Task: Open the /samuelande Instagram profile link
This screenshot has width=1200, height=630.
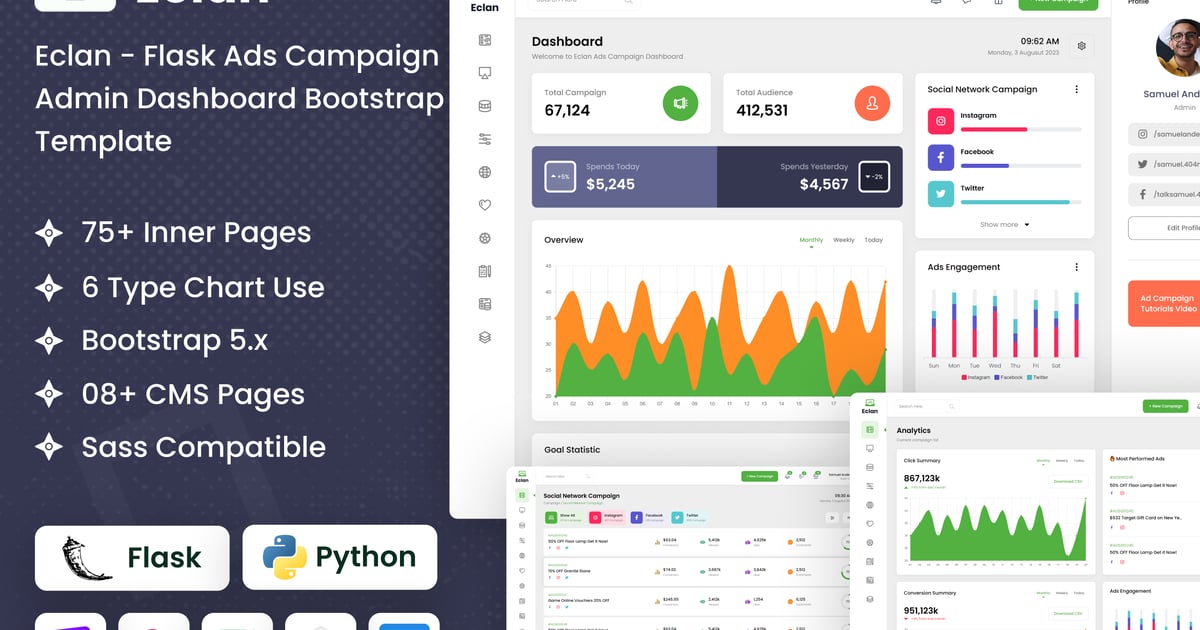Action: pyautogui.click(x=1164, y=134)
